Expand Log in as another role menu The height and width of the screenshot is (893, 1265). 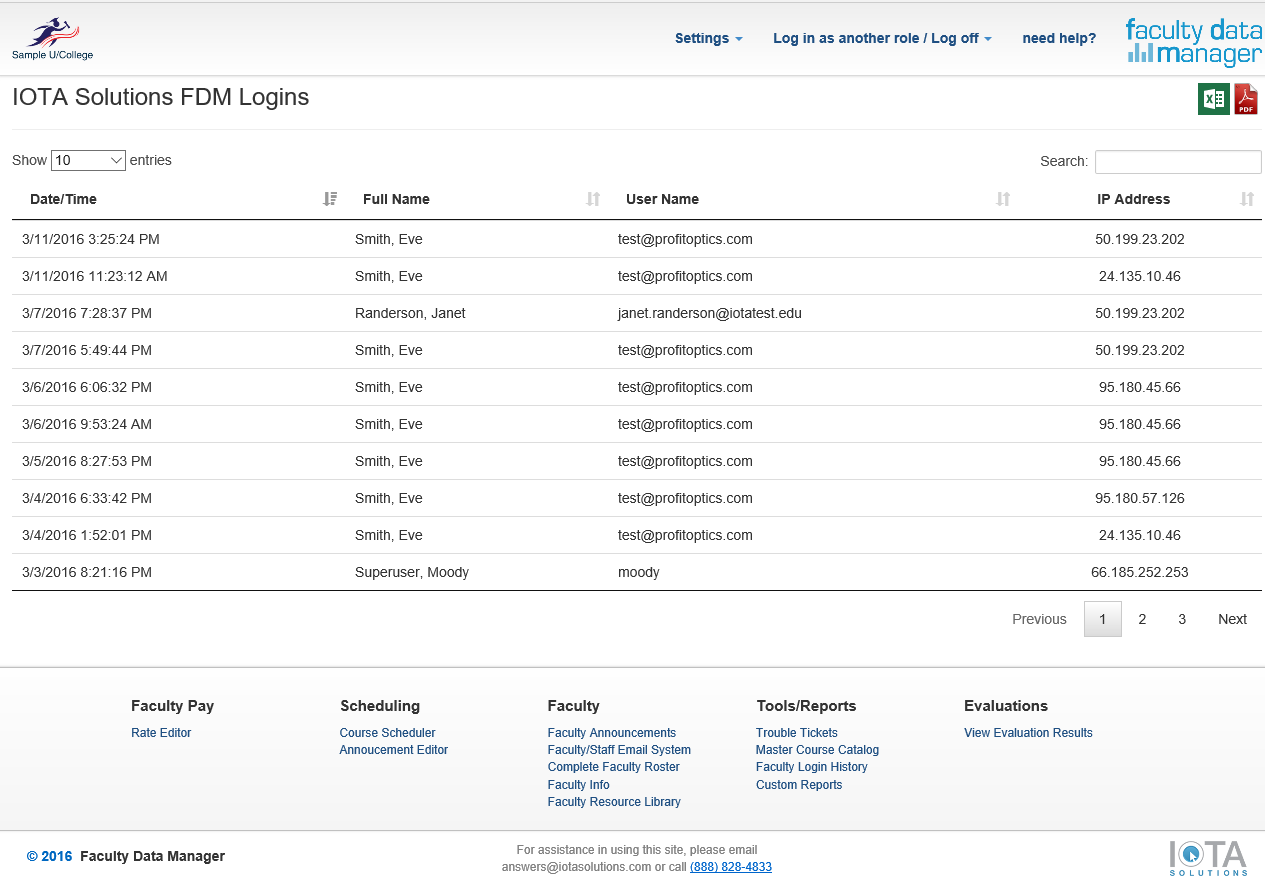coord(882,38)
